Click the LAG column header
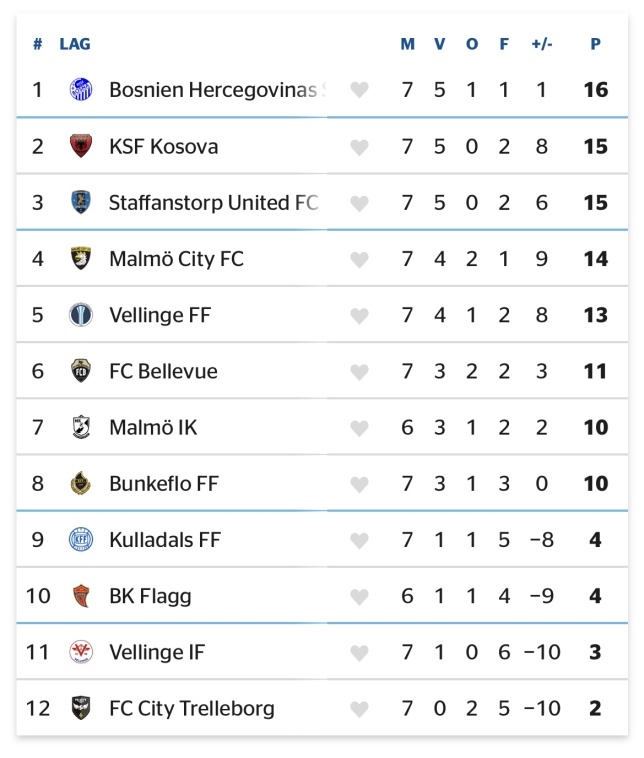 (x=75, y=44)
